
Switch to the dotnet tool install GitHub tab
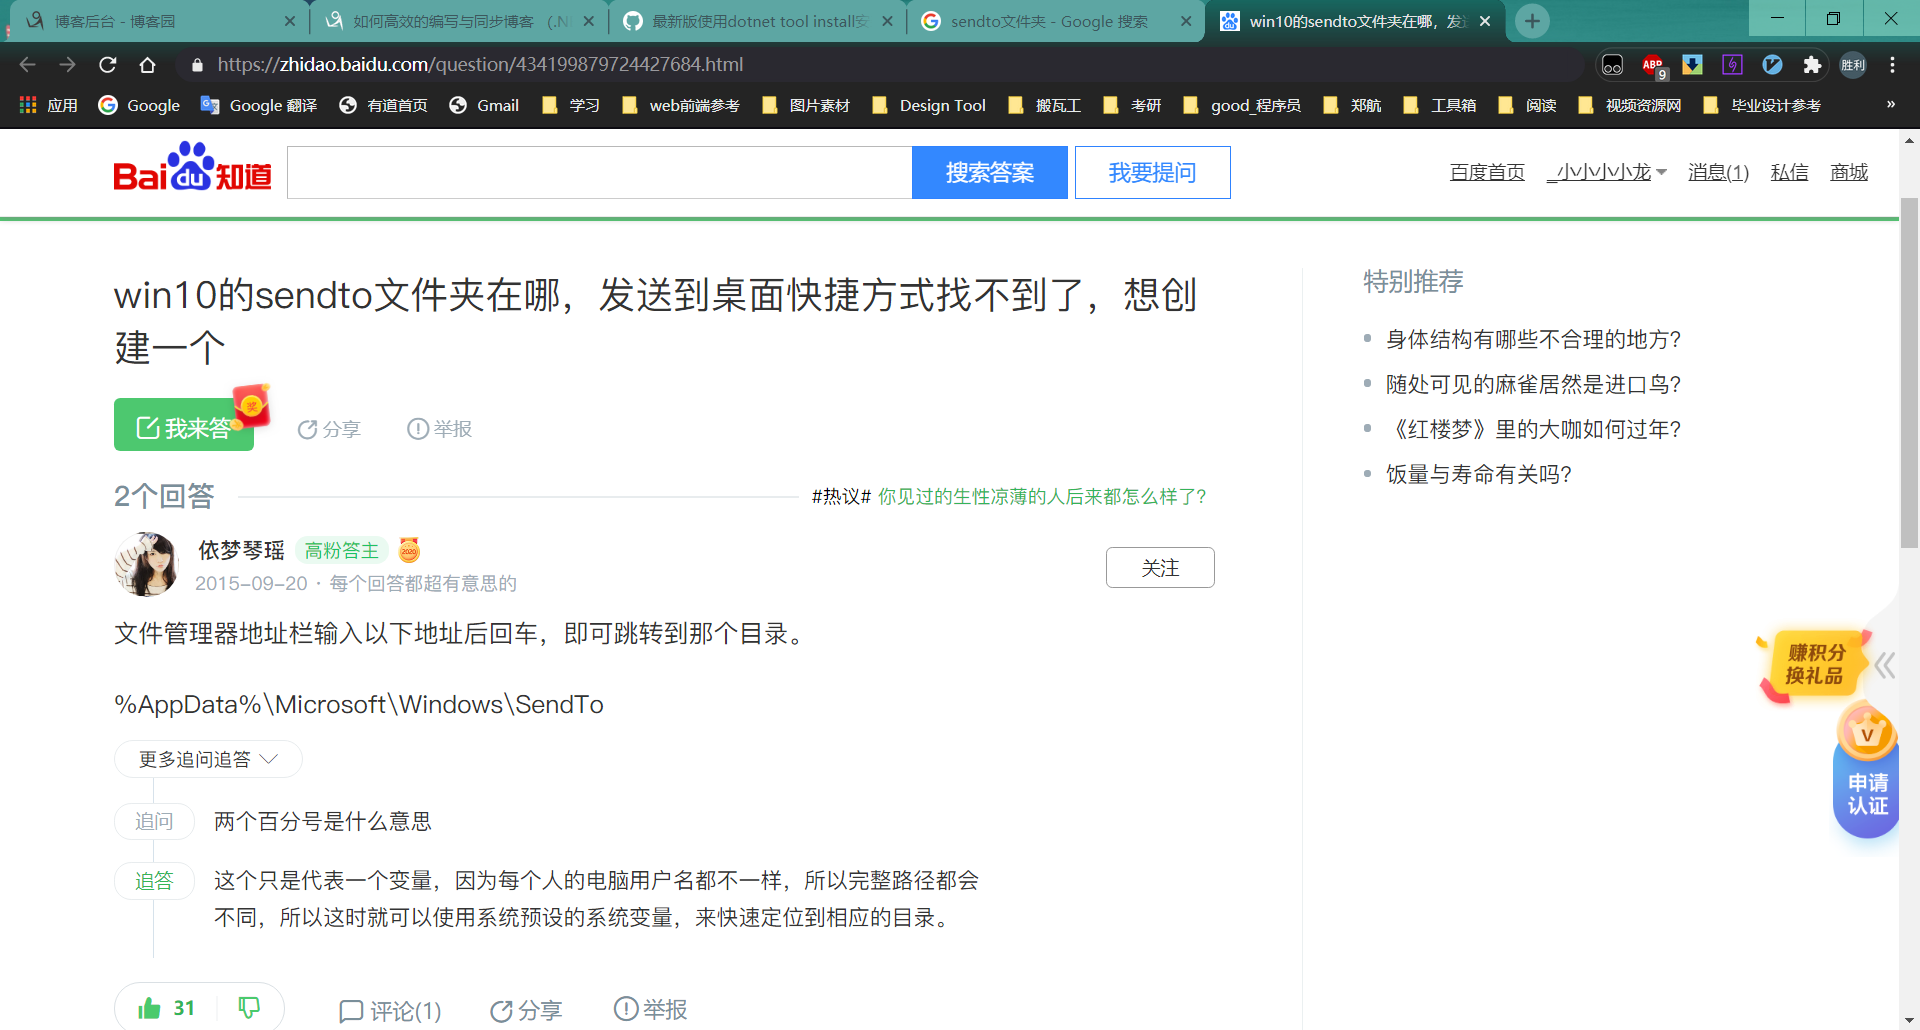tap(755, 21)
